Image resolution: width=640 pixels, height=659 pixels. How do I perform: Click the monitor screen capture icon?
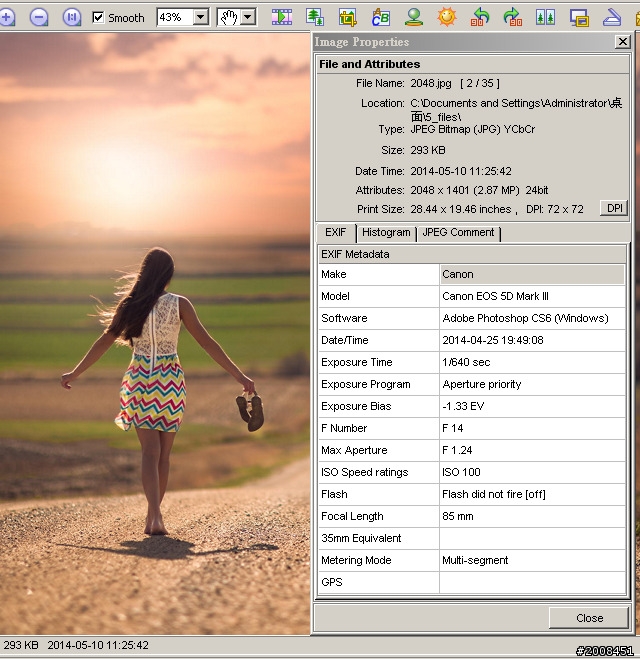pyautogui.click(x=579, y=17)
